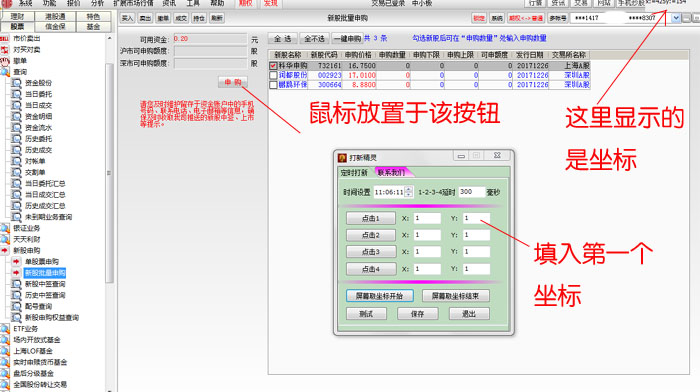700x392 pixels.
Task: Tick the 300664 stock row checkbox
Action: 273,85
